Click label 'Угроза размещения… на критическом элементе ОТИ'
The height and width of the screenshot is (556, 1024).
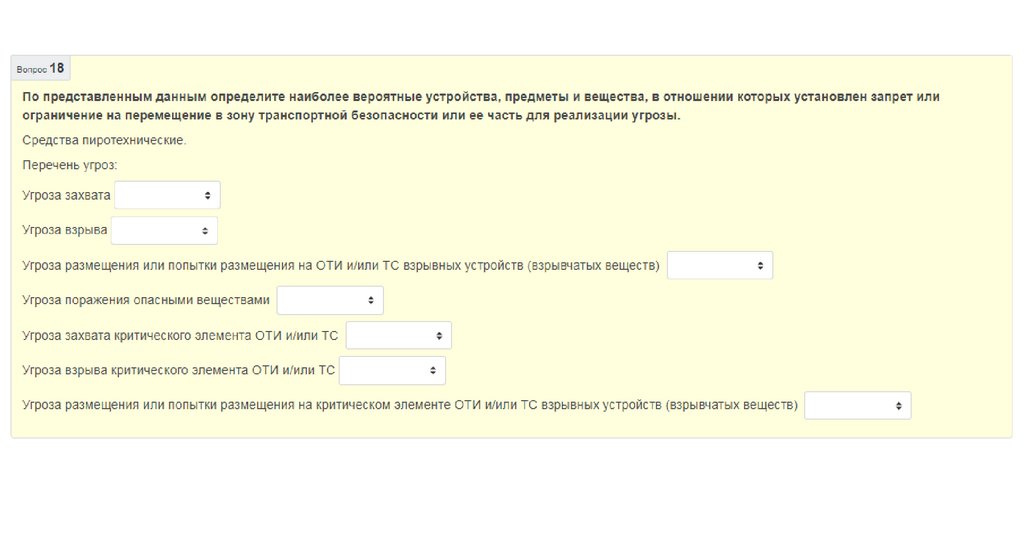tap(410, 405)
